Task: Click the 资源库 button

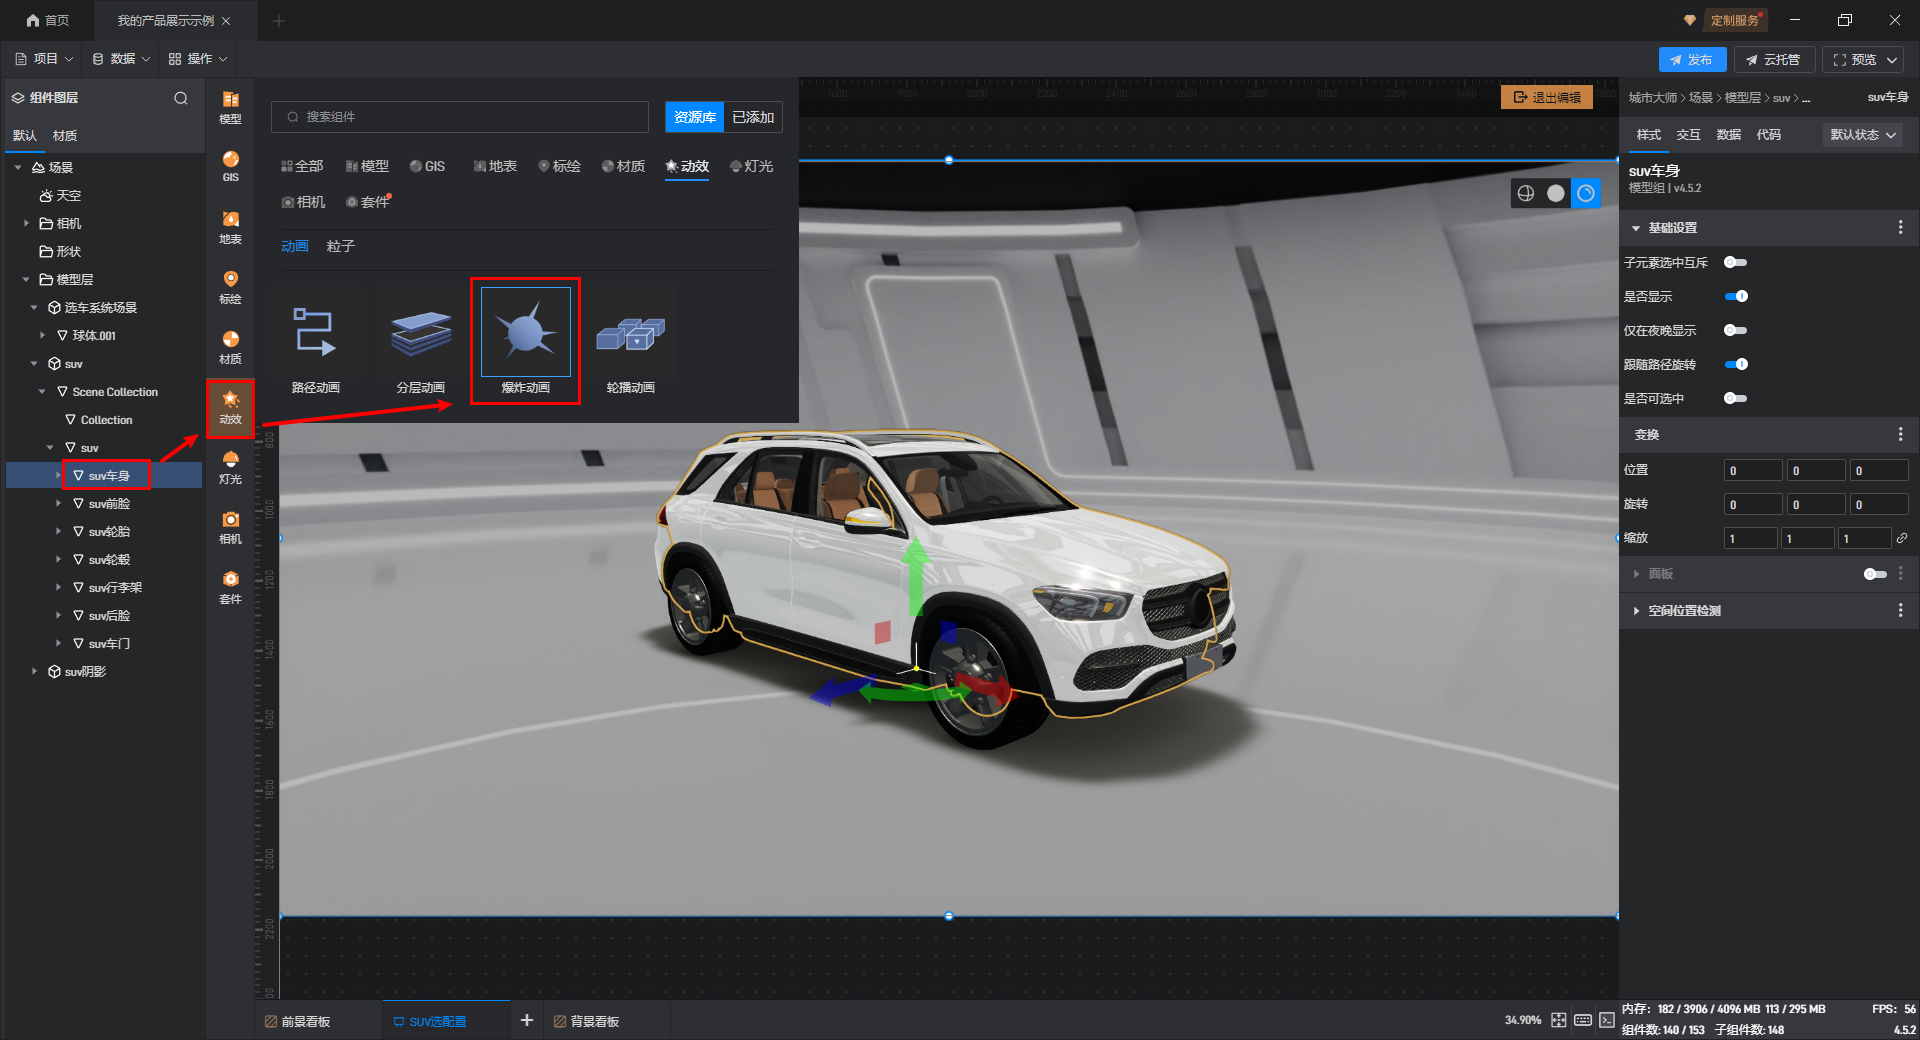Action: pyautogui.click(x=695, y=117)
